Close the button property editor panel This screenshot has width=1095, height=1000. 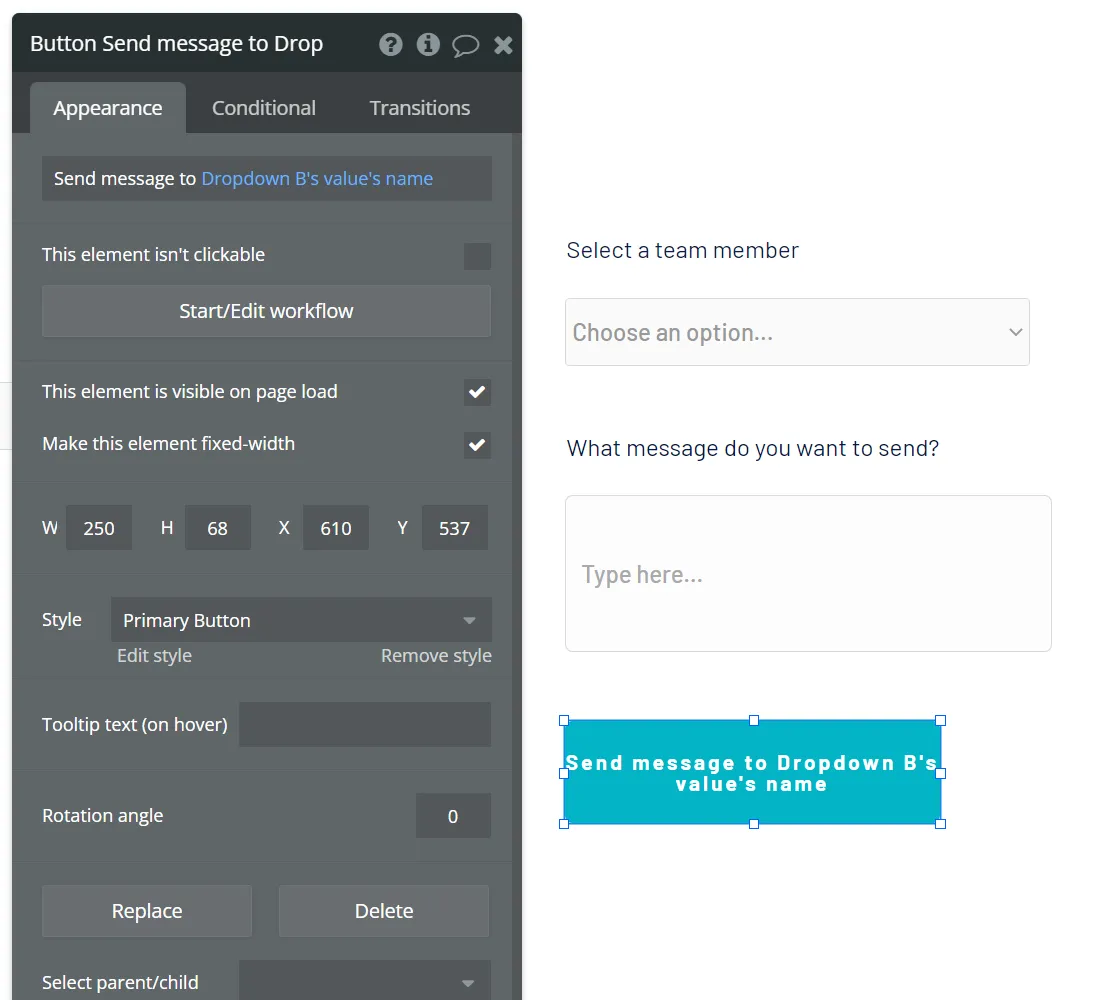coord(503,45)
